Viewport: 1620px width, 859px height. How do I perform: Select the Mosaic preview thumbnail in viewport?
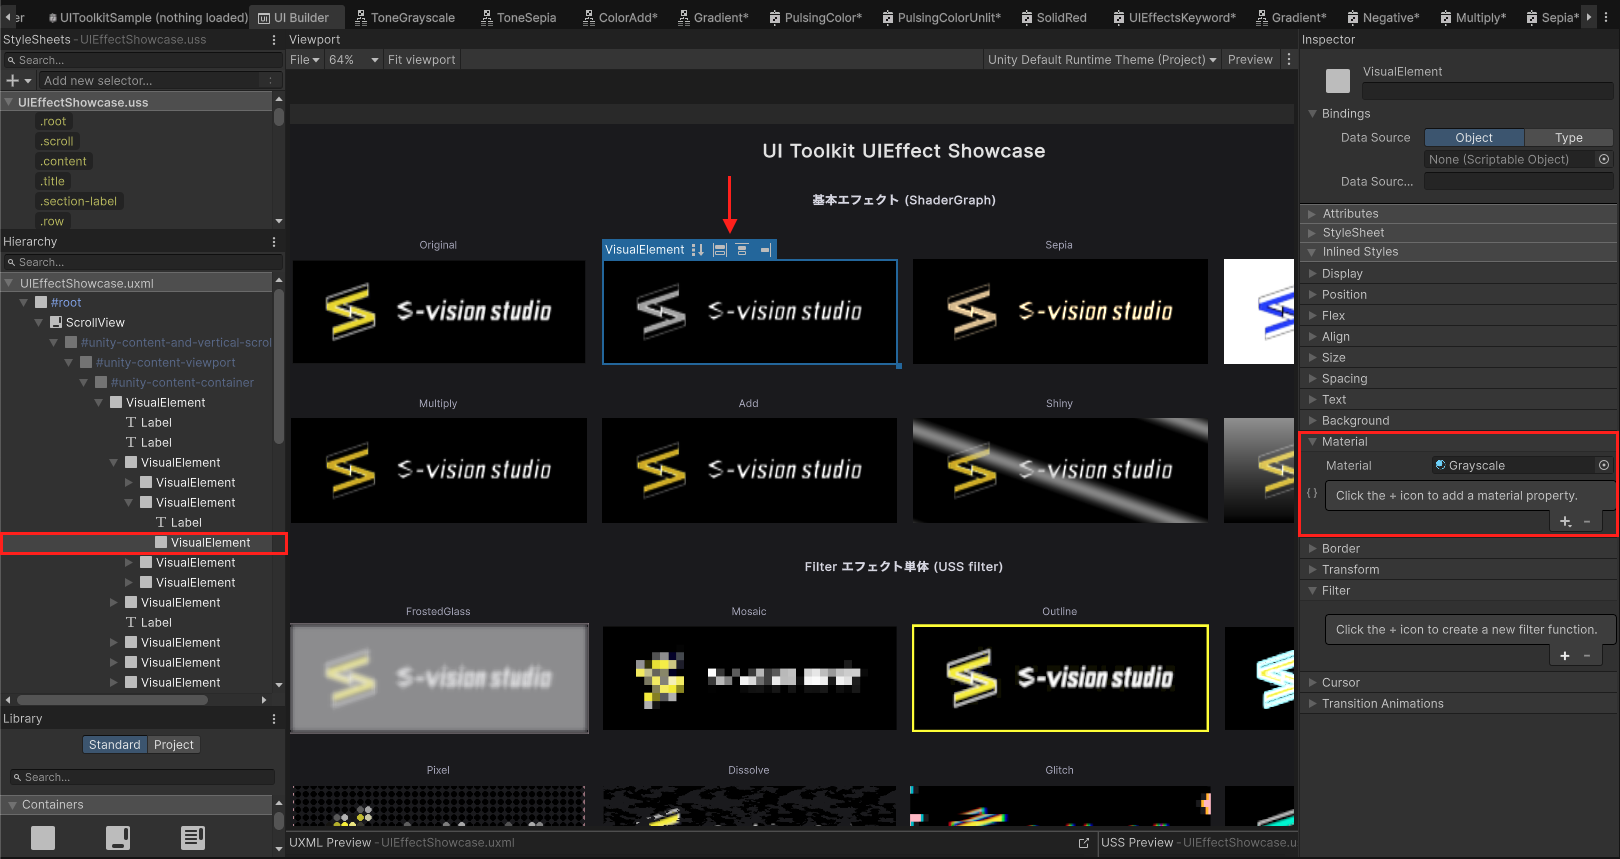pyautogui.click(x=749, y=679)
